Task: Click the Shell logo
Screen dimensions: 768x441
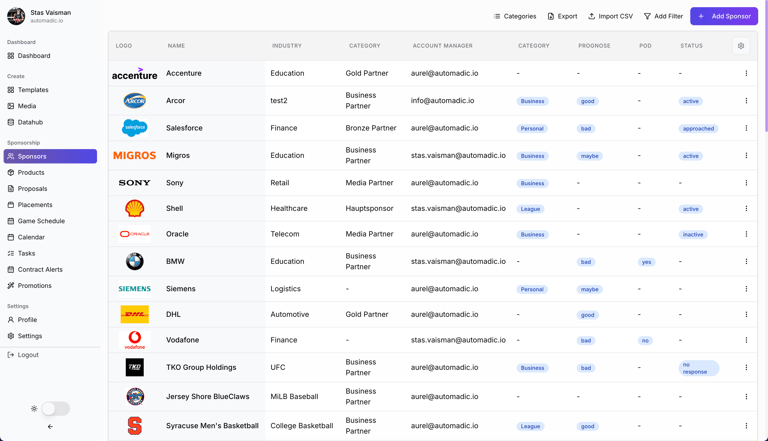Action: point(135,208)
